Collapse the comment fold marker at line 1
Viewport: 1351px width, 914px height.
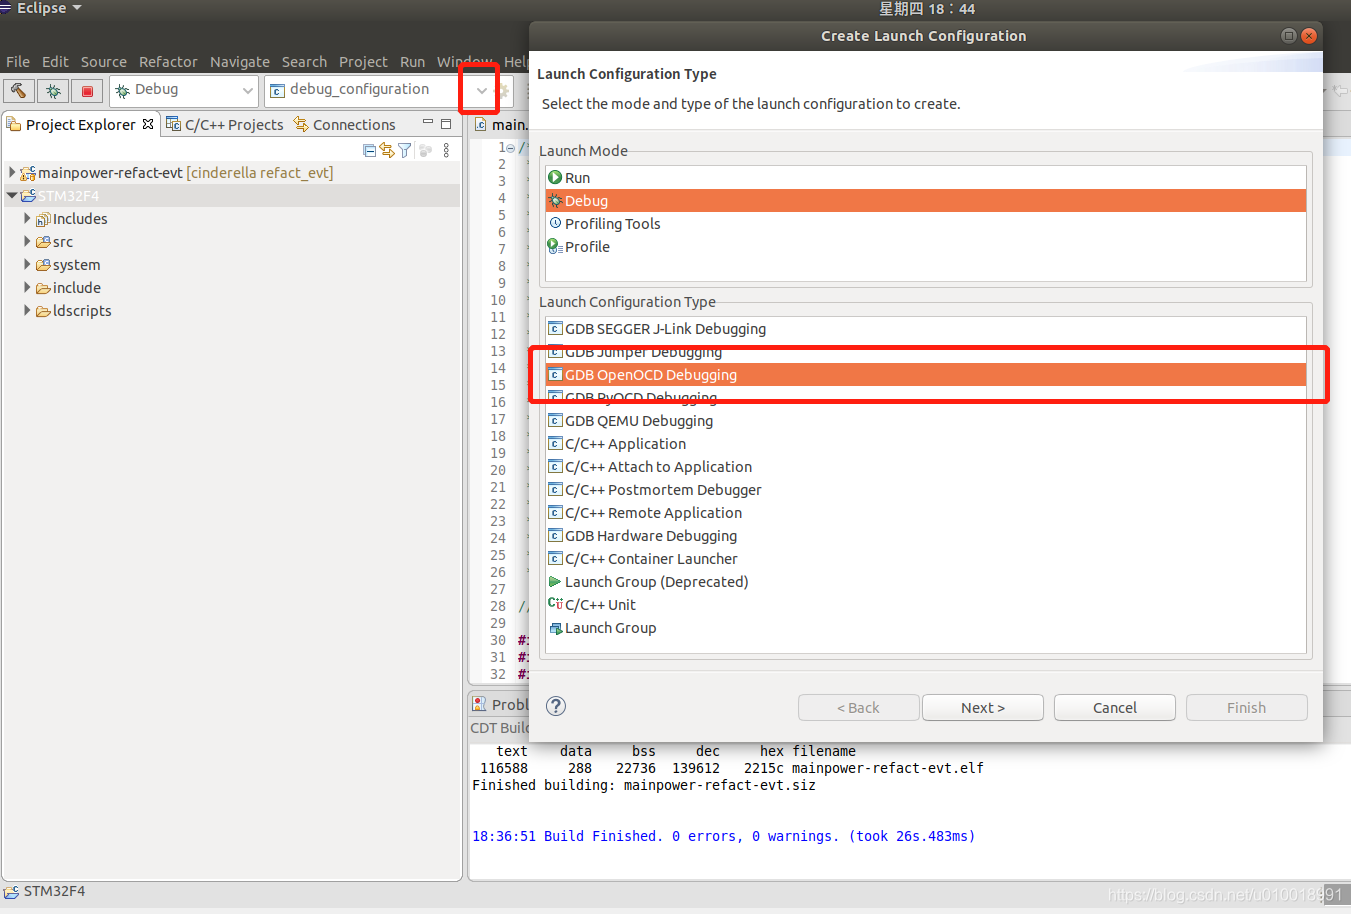coord(510,147)
